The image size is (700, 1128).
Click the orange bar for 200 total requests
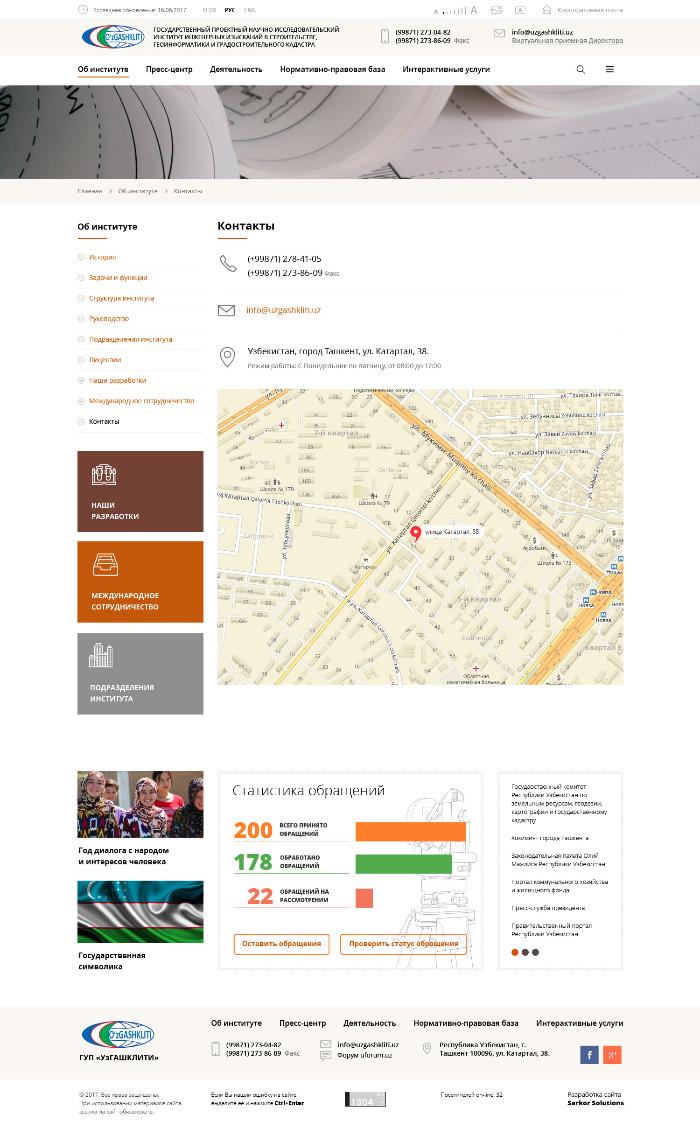tap(411, 832)
